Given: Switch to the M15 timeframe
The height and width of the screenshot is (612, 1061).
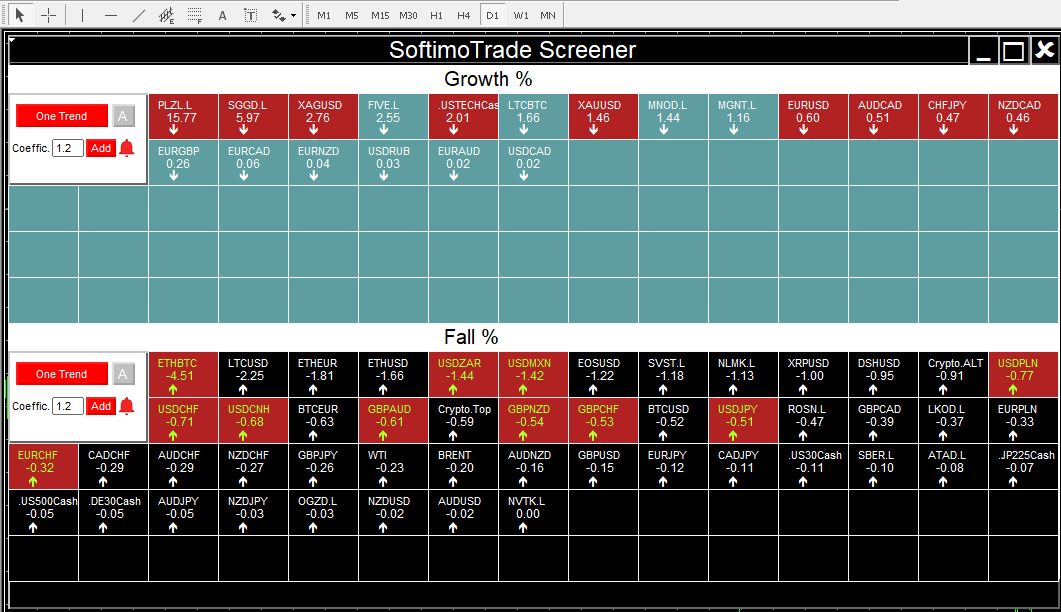Looking at the screenshot, I should tap(380, 15).
